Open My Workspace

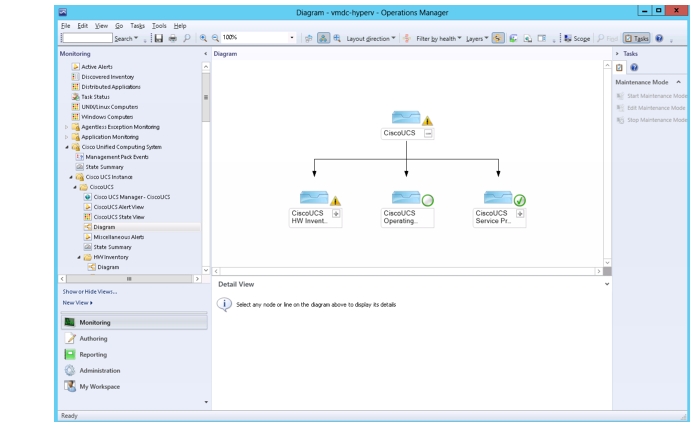pos(134,387)
